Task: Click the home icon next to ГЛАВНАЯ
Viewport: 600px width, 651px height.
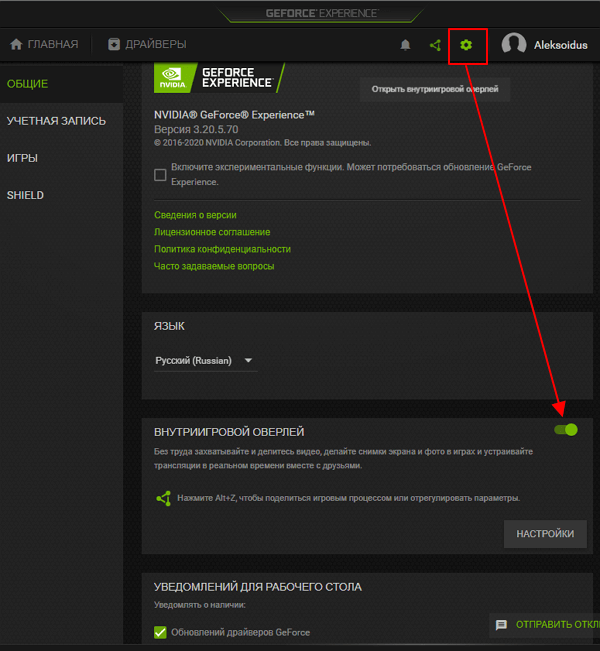Action: [x=16, y=44]
